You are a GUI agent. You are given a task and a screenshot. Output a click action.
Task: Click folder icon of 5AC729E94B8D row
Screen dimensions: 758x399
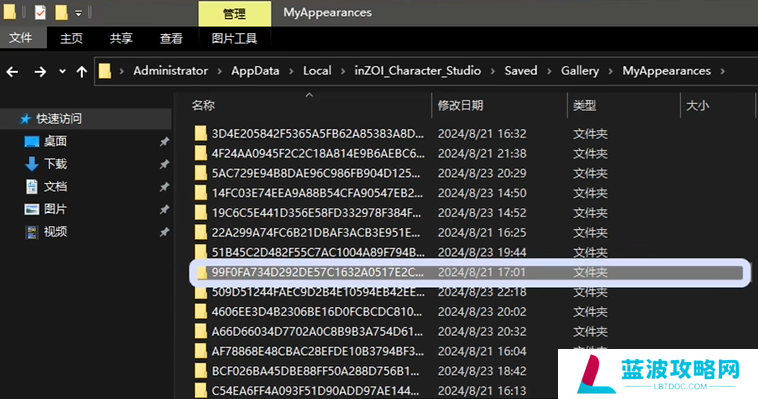coord(201,173)
